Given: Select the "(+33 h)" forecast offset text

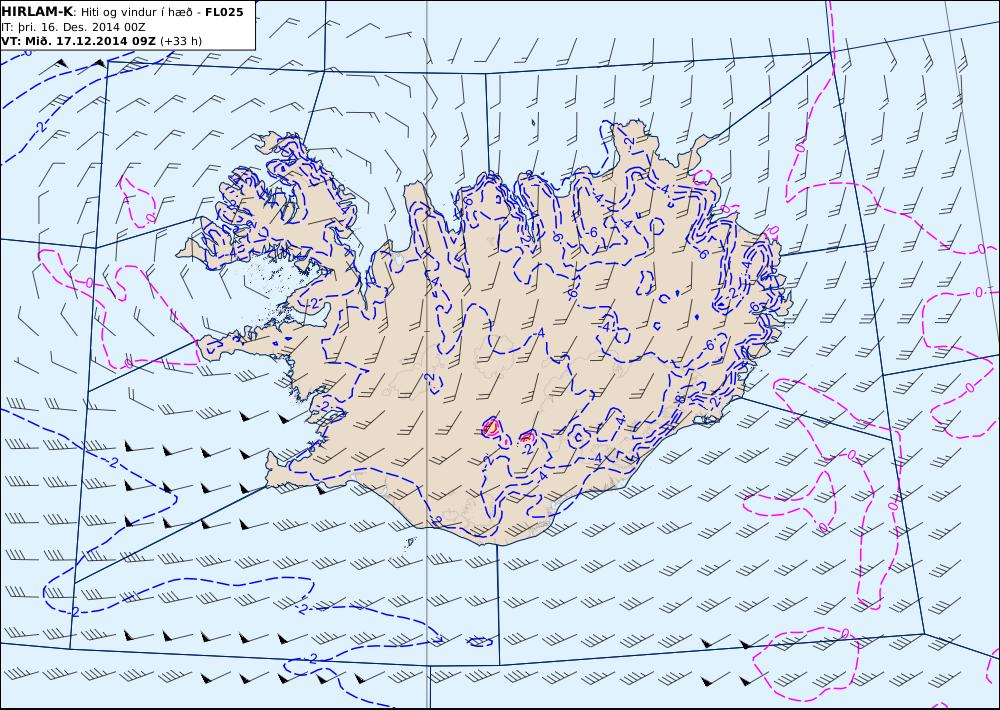Looking at the screenshot, I should (180, 41).
